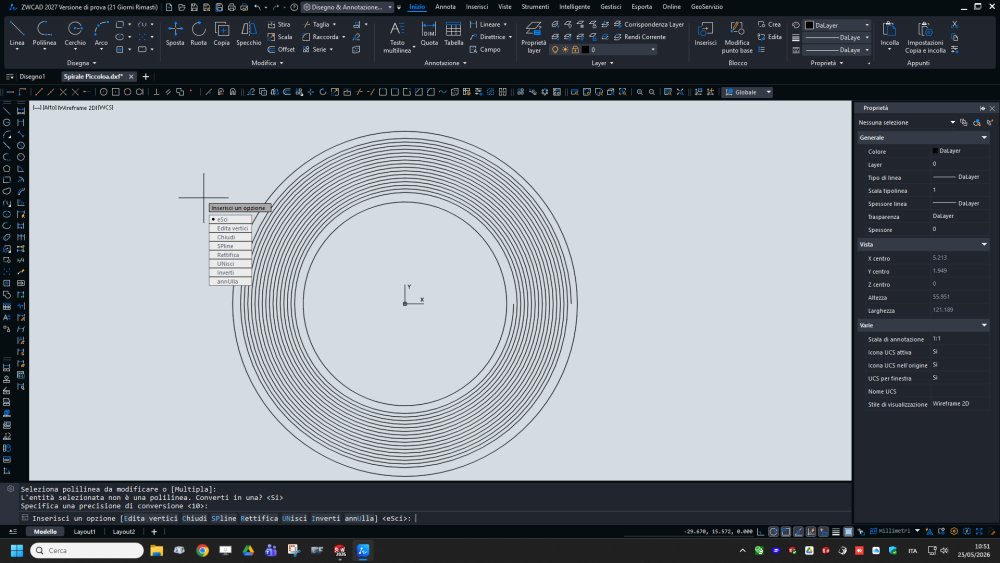Expand the Annotazione panel
This screenshot has height=563, width=1000.
coord(445,63)
